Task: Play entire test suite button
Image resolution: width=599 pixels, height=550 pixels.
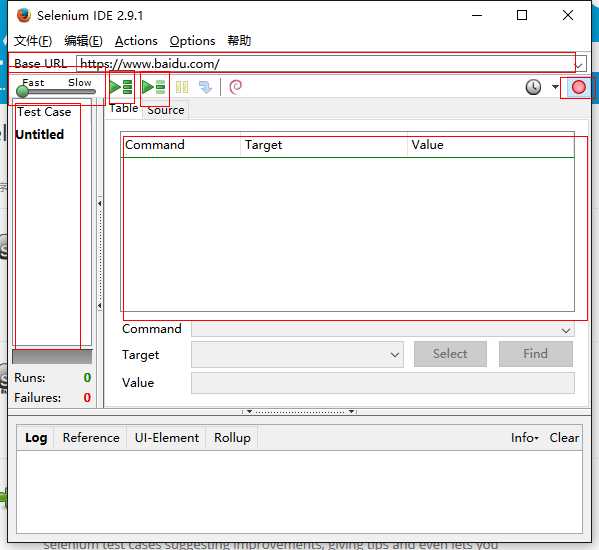Action: [x=121, y=87]
